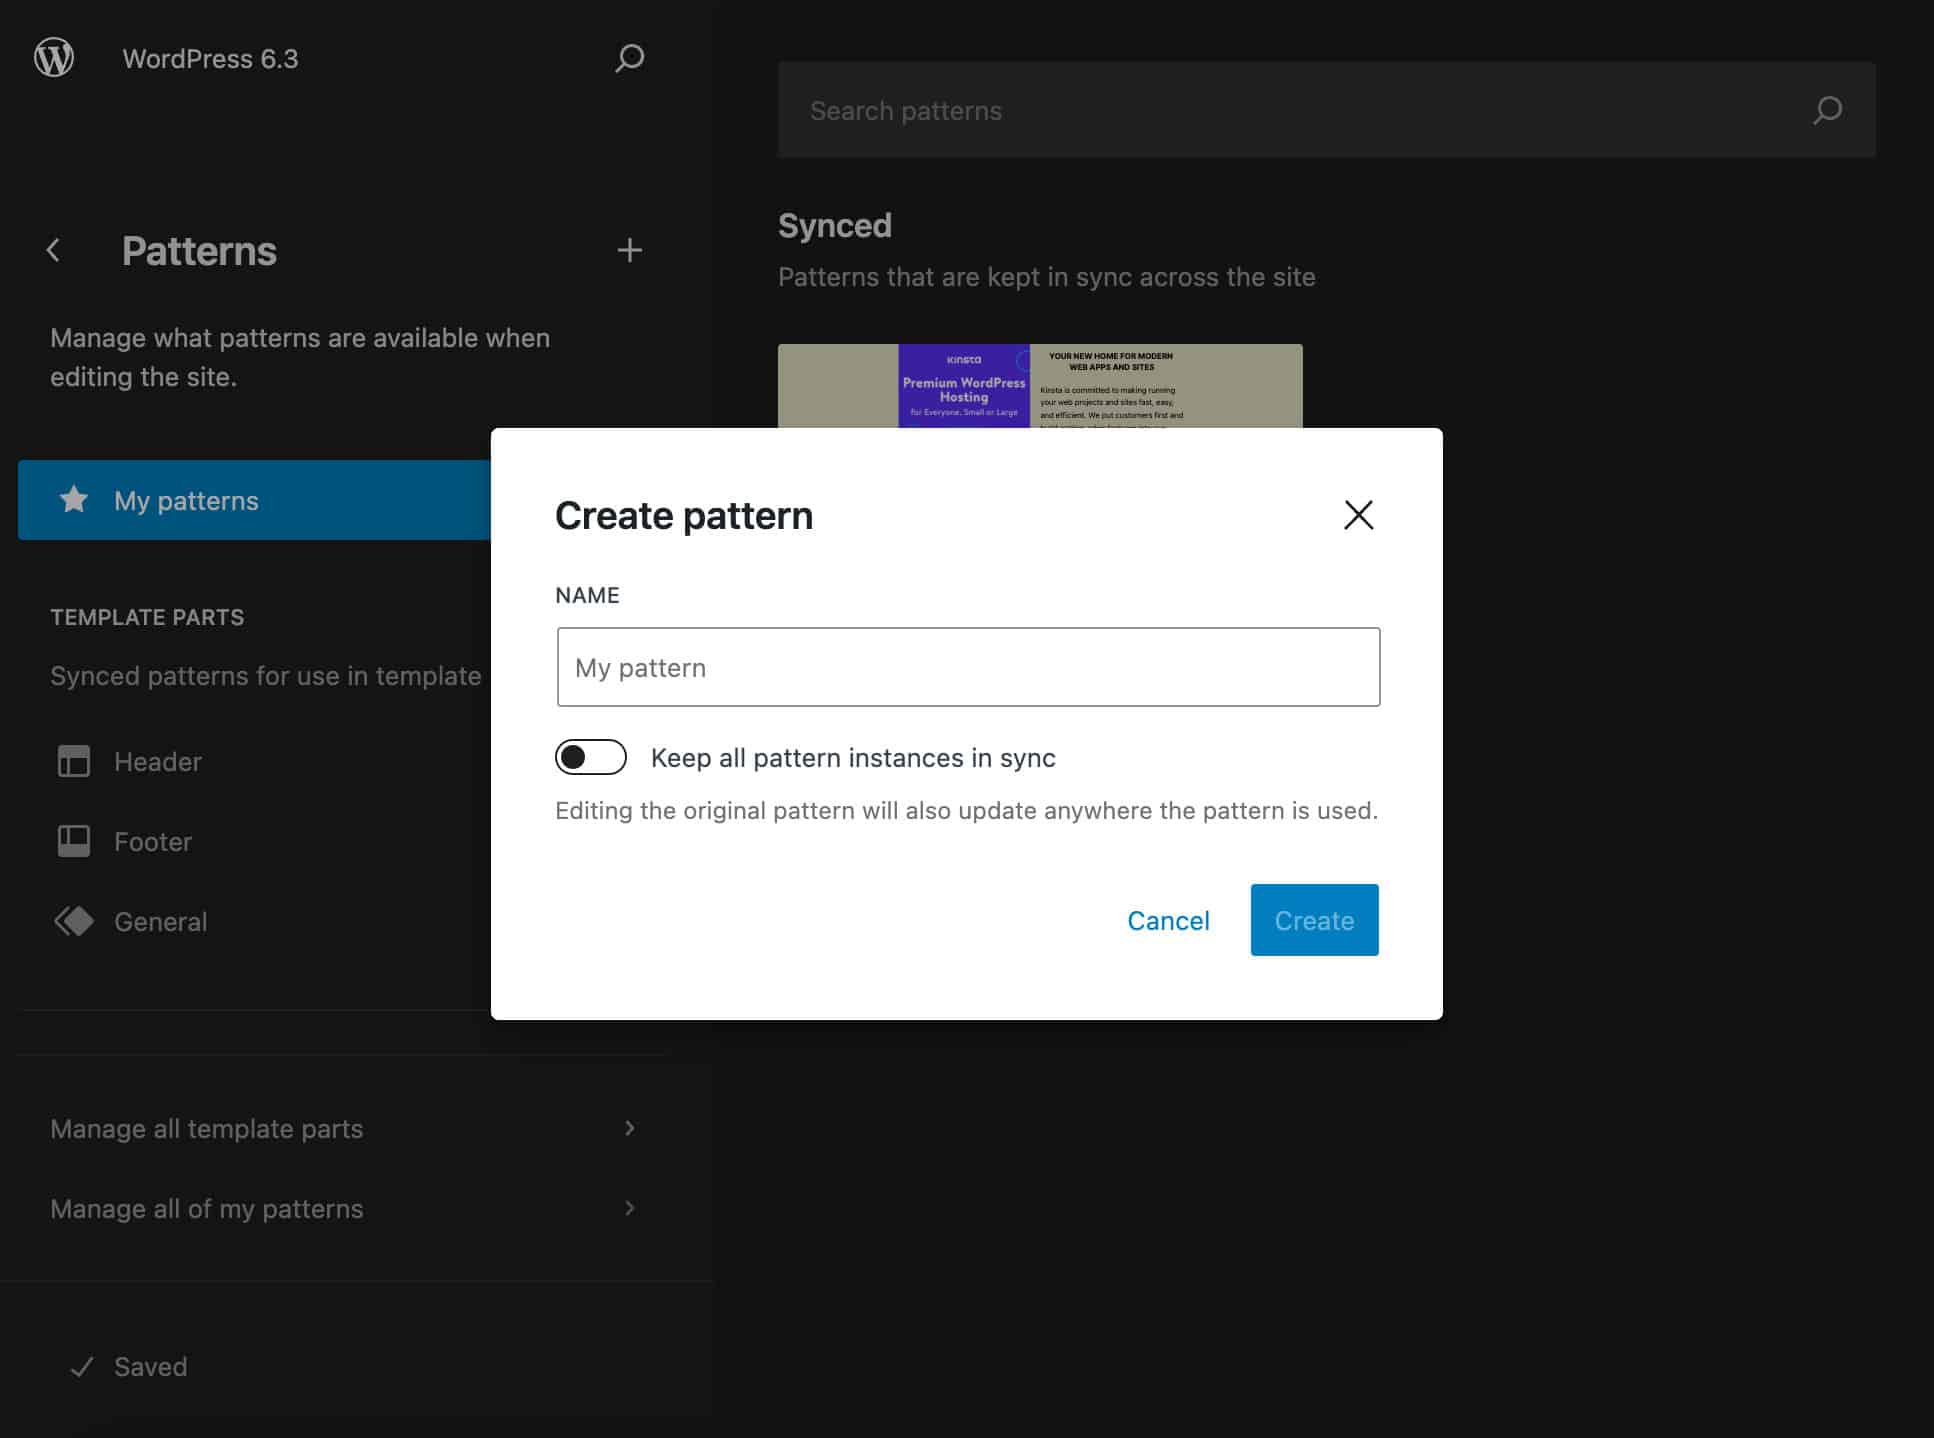Click the WordPress logo icon

click(x=55, y=57)
